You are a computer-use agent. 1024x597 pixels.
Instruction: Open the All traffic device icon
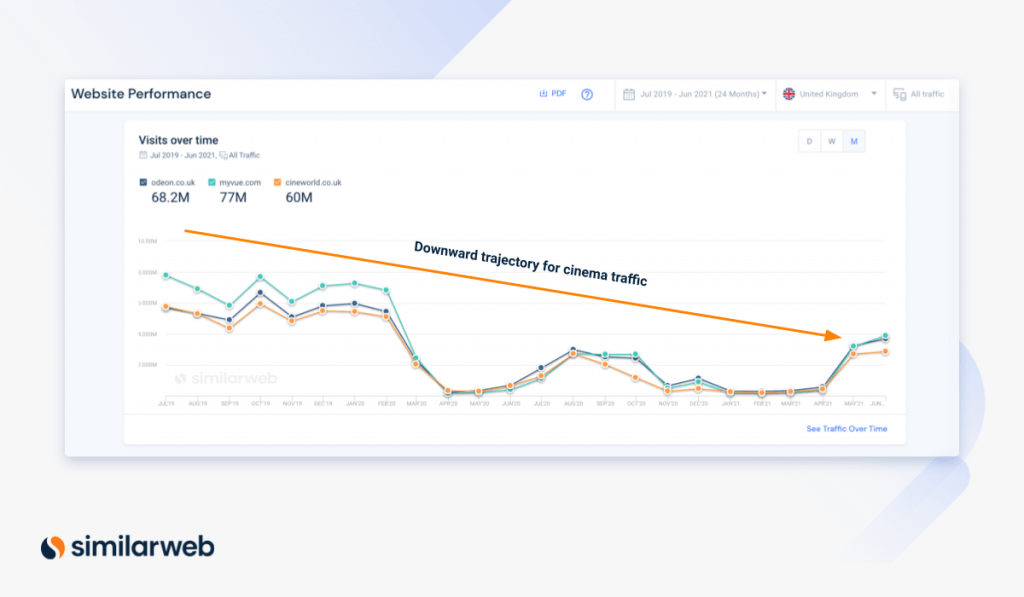click(899, 95)
